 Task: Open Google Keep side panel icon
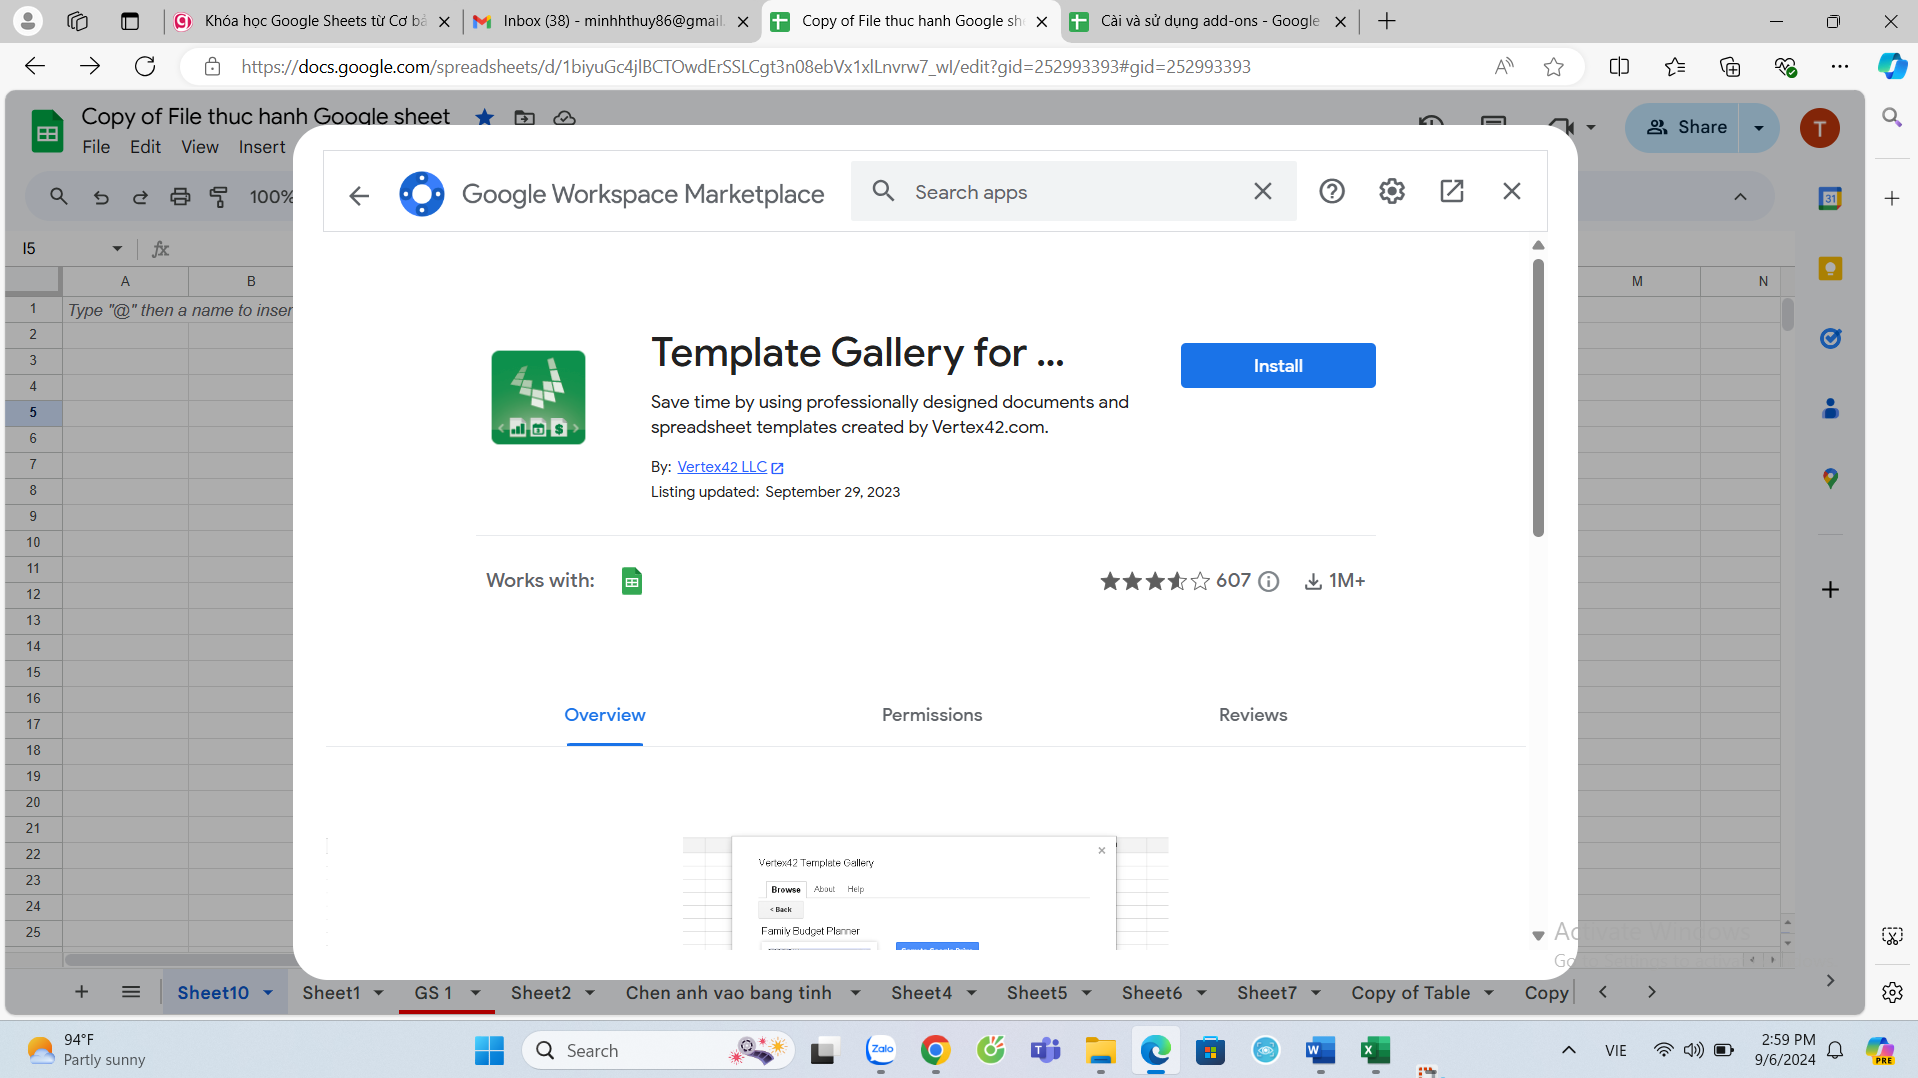tap(1830, 269)
